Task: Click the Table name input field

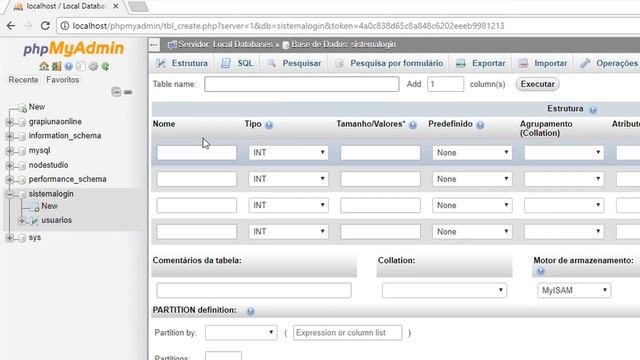Action: pos(302,84)
